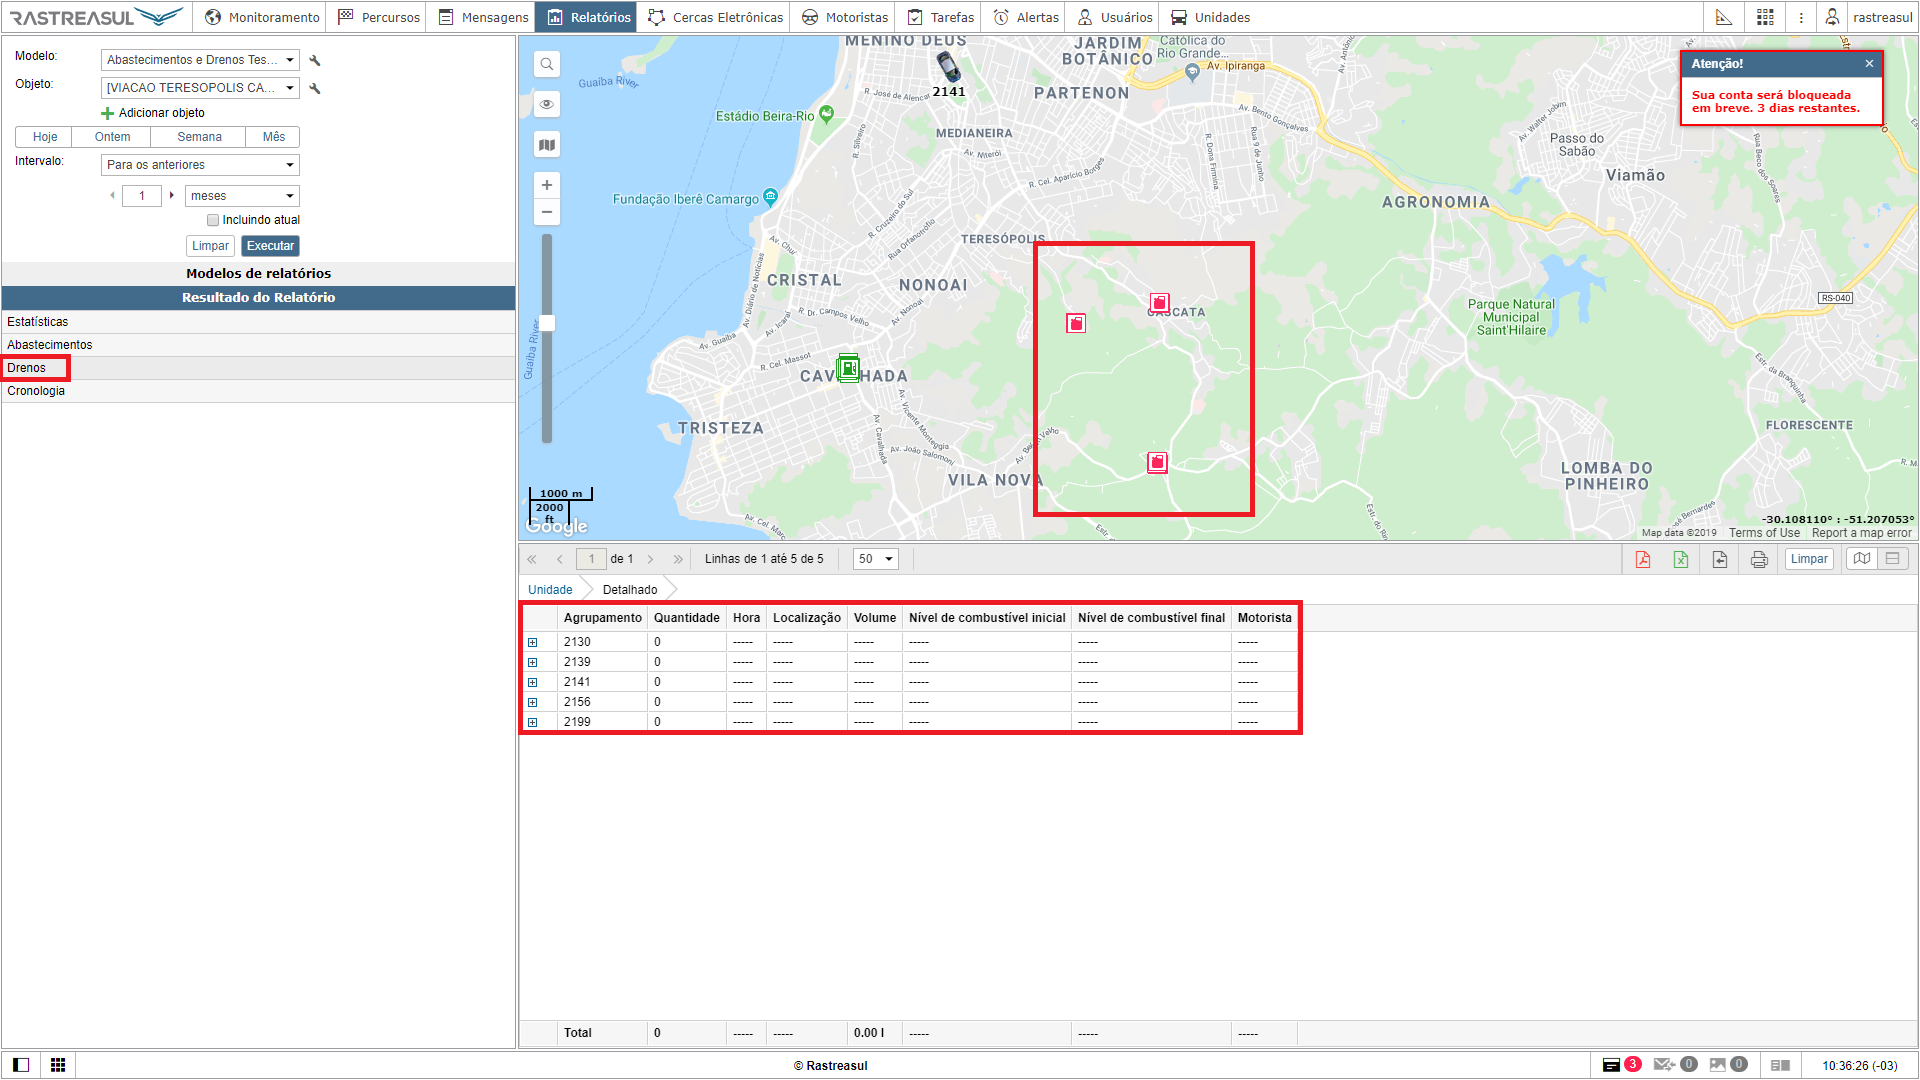Zoom in on the map
The width and height of the screenshot is (1920, 1080).
tap(547, 185)
